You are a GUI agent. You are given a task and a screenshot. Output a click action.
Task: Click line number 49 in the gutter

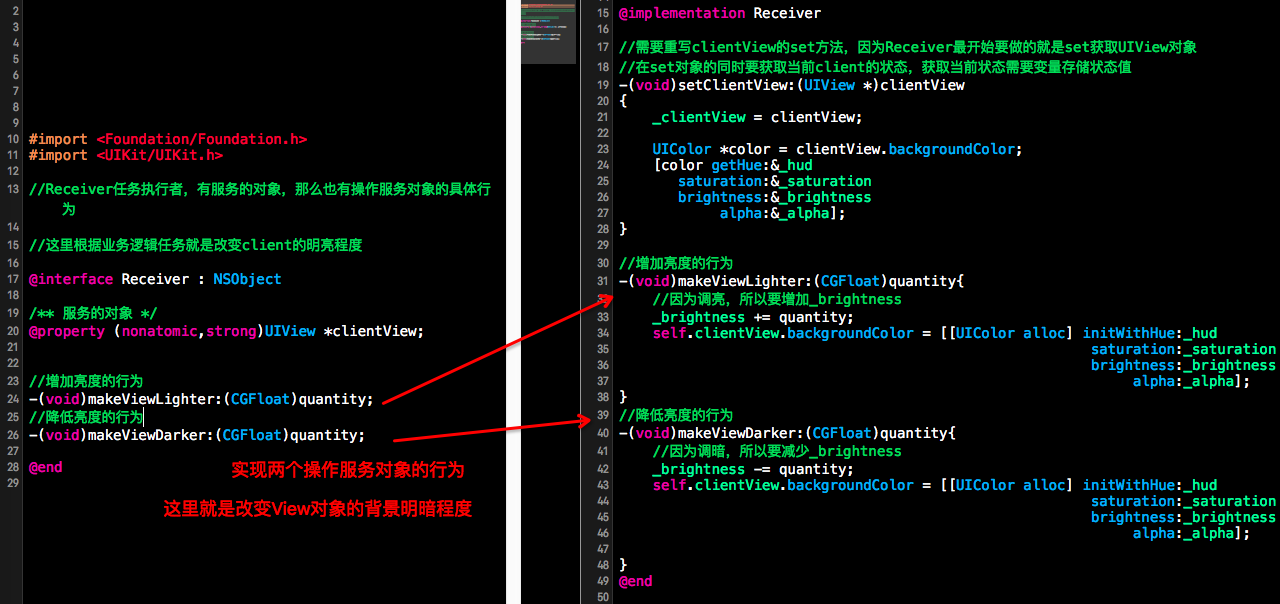point(602,581)
